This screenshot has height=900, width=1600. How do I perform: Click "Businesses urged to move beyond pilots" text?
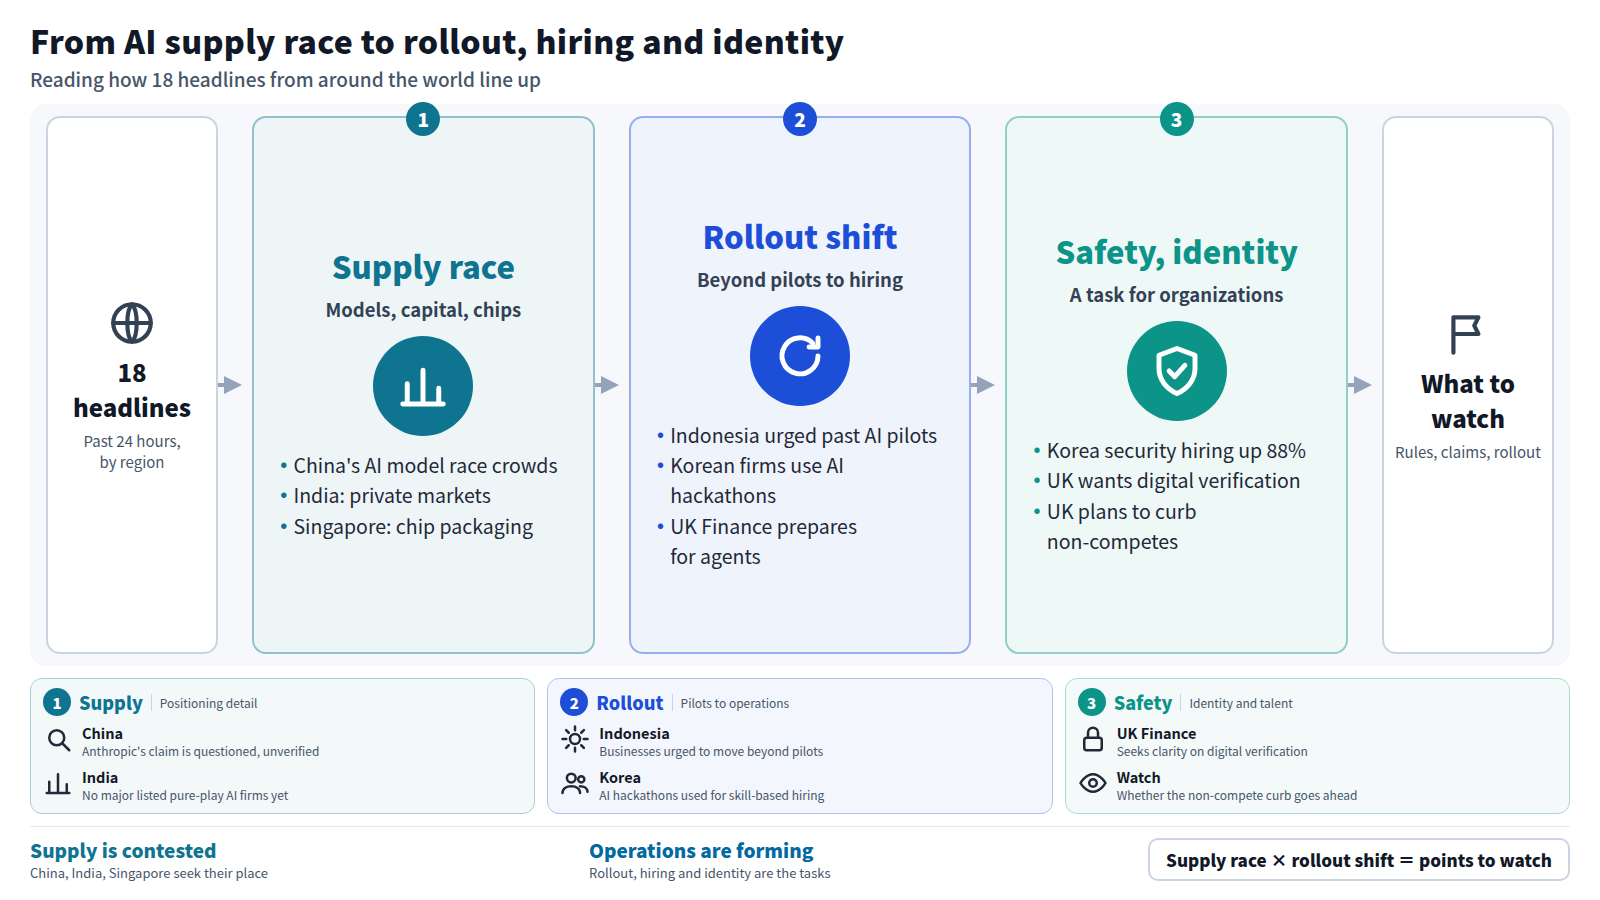[x=711, y=752]
